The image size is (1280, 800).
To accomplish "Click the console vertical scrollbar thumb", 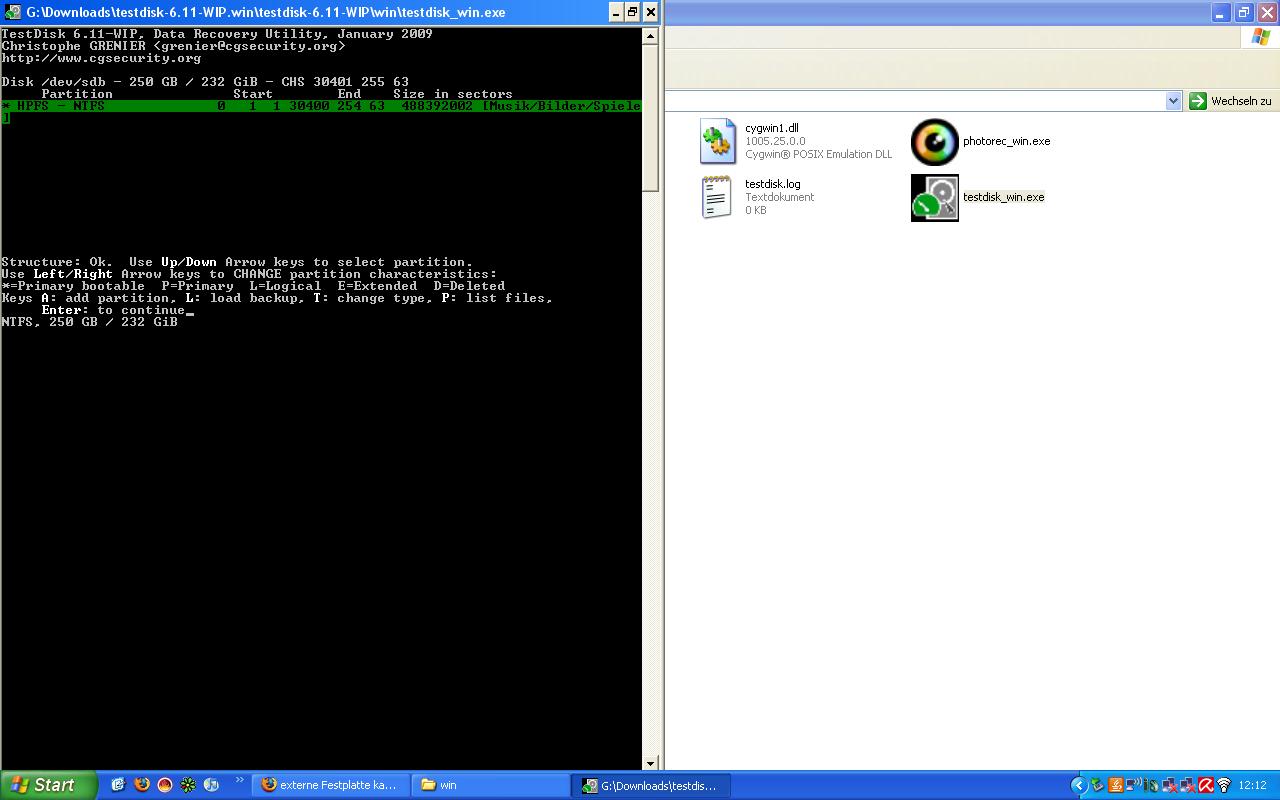I will point(650,118).
